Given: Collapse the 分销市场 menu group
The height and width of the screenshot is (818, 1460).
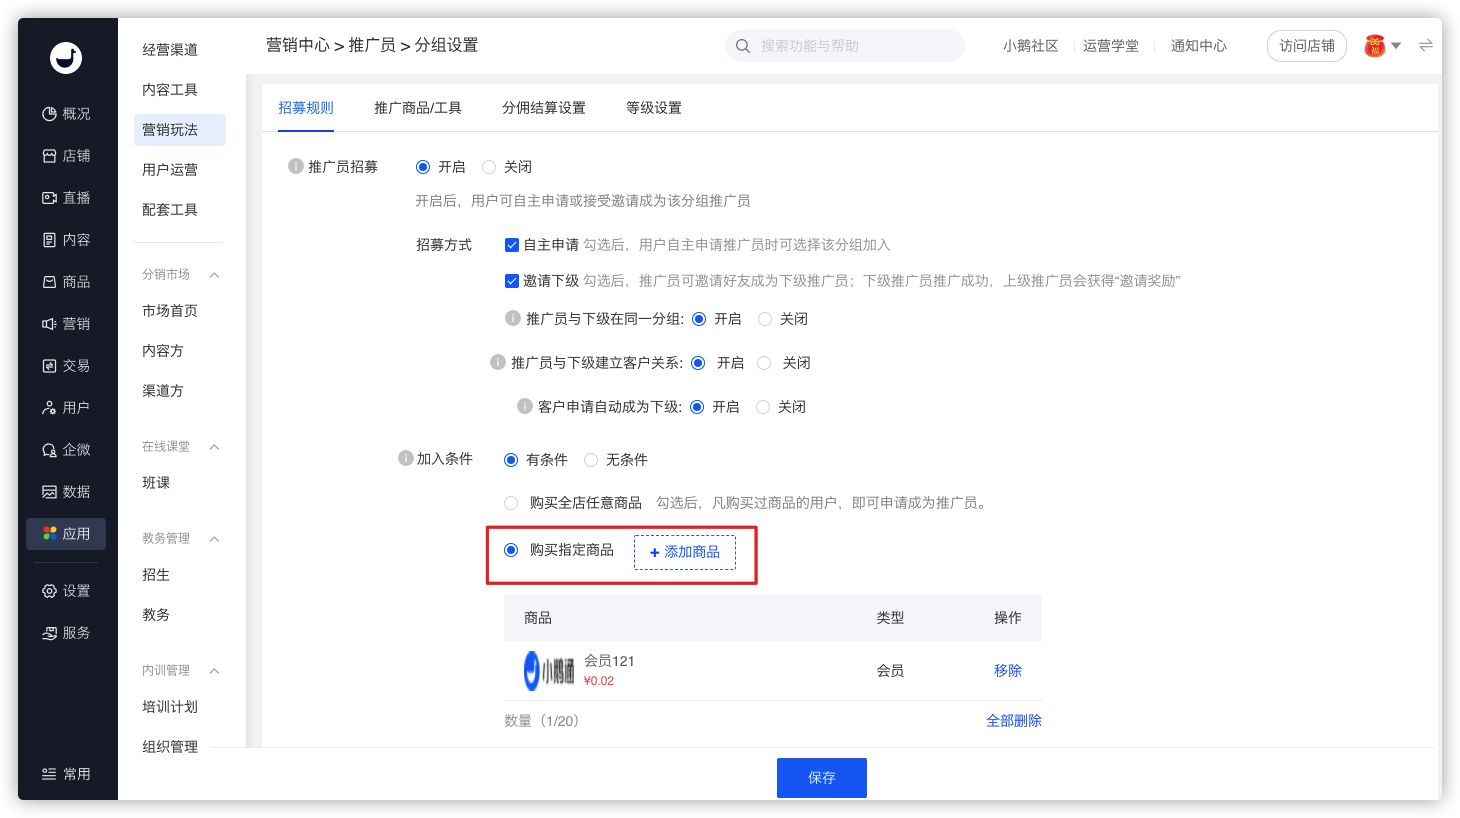Looking at the screenshot, I should click(x=214, y=275).
